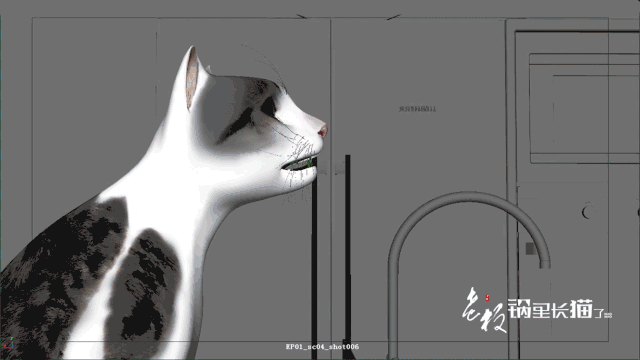
Task: Select the round knob on the cabinet
Action: point(587,212)
